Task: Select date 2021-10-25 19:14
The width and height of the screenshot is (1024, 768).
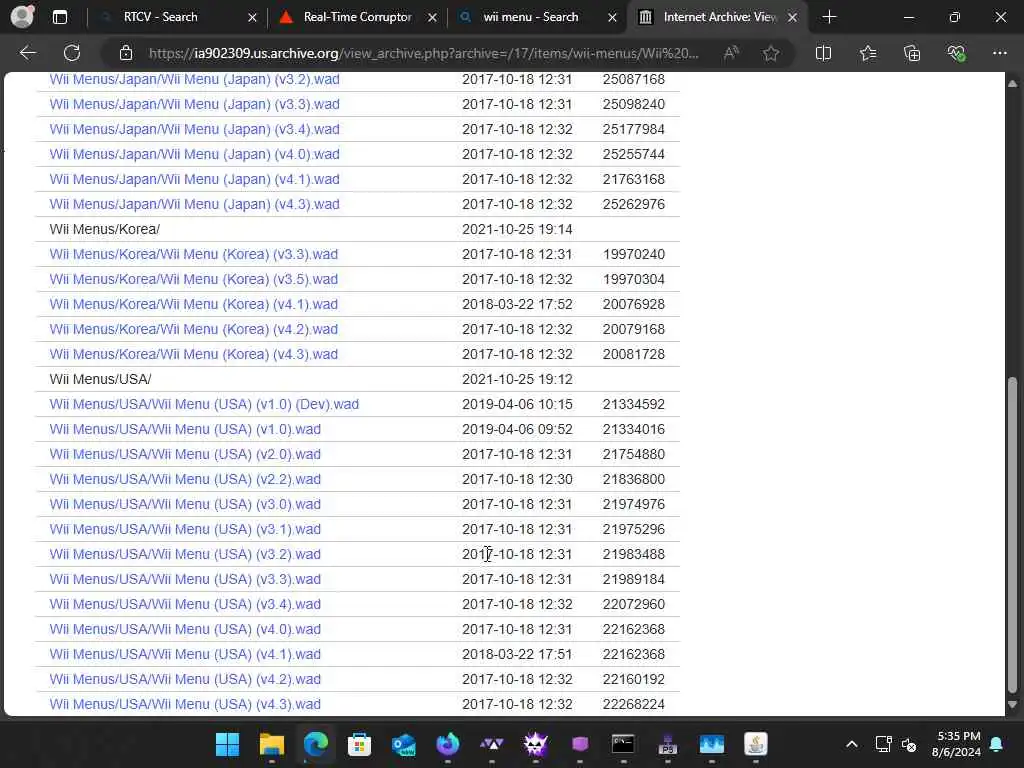Action: [x=517, y=229]
